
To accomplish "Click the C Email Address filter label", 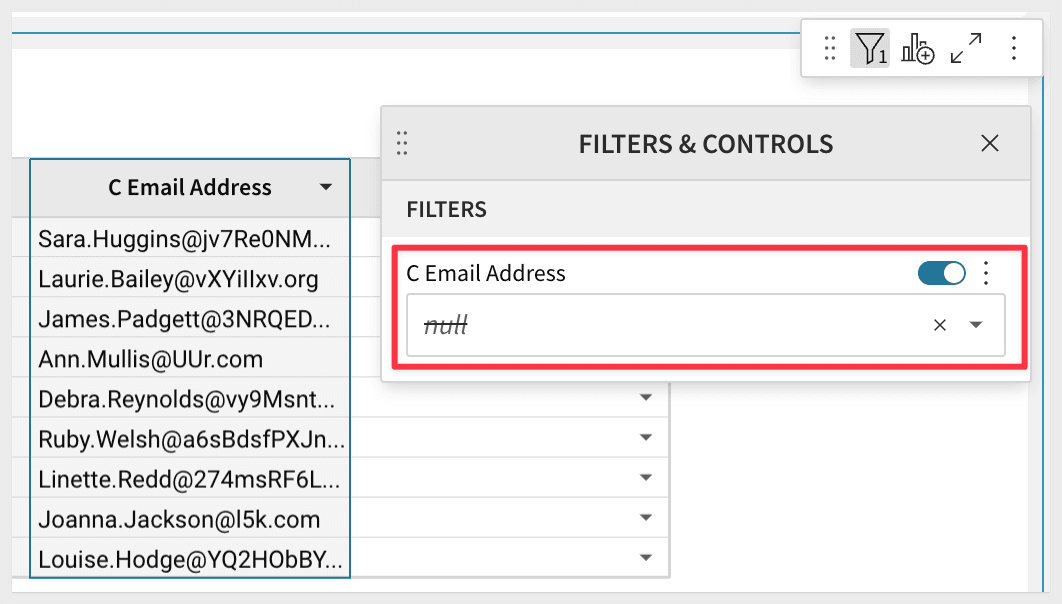I will pos(487,272).
